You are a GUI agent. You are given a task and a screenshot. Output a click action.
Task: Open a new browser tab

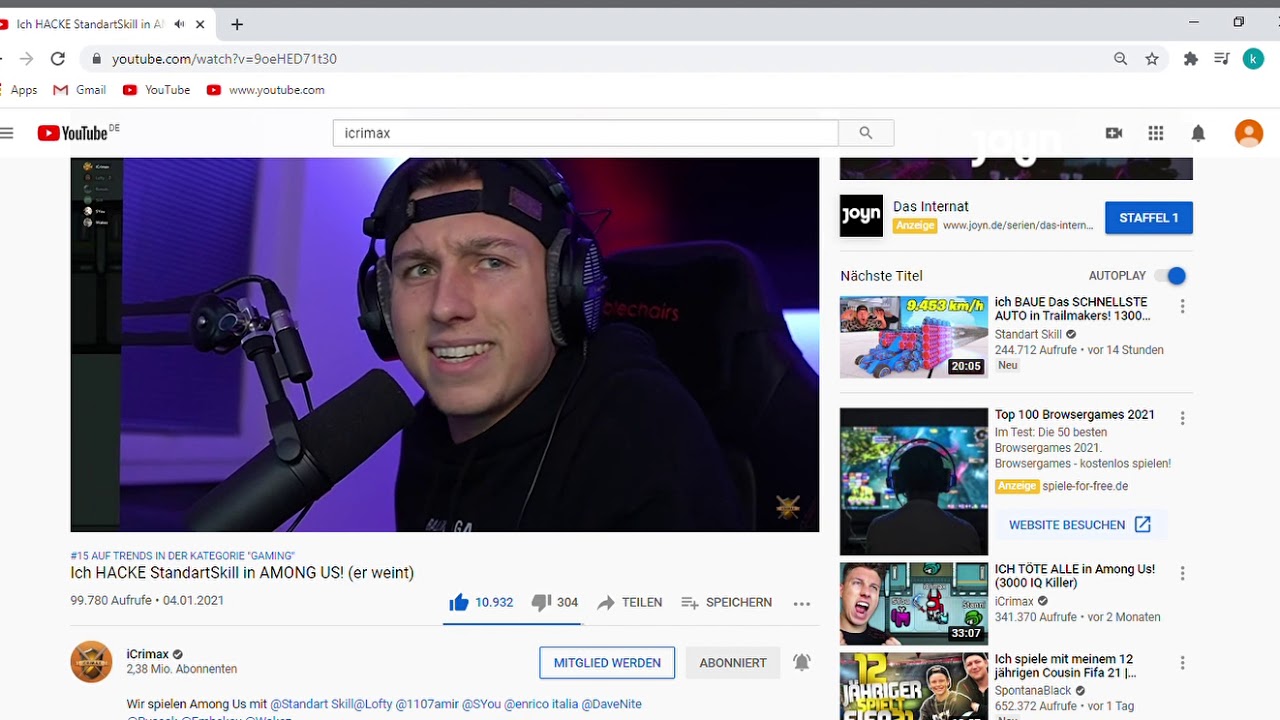point(237,24)
